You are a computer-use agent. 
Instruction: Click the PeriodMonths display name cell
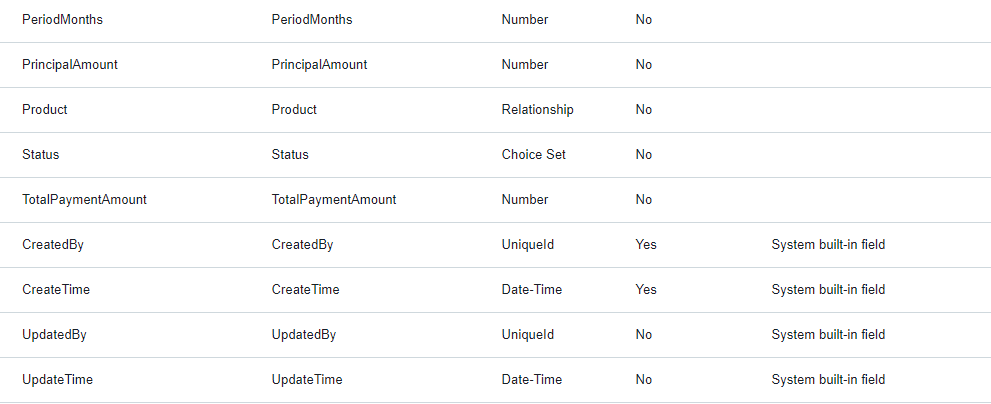pos(312,20)
